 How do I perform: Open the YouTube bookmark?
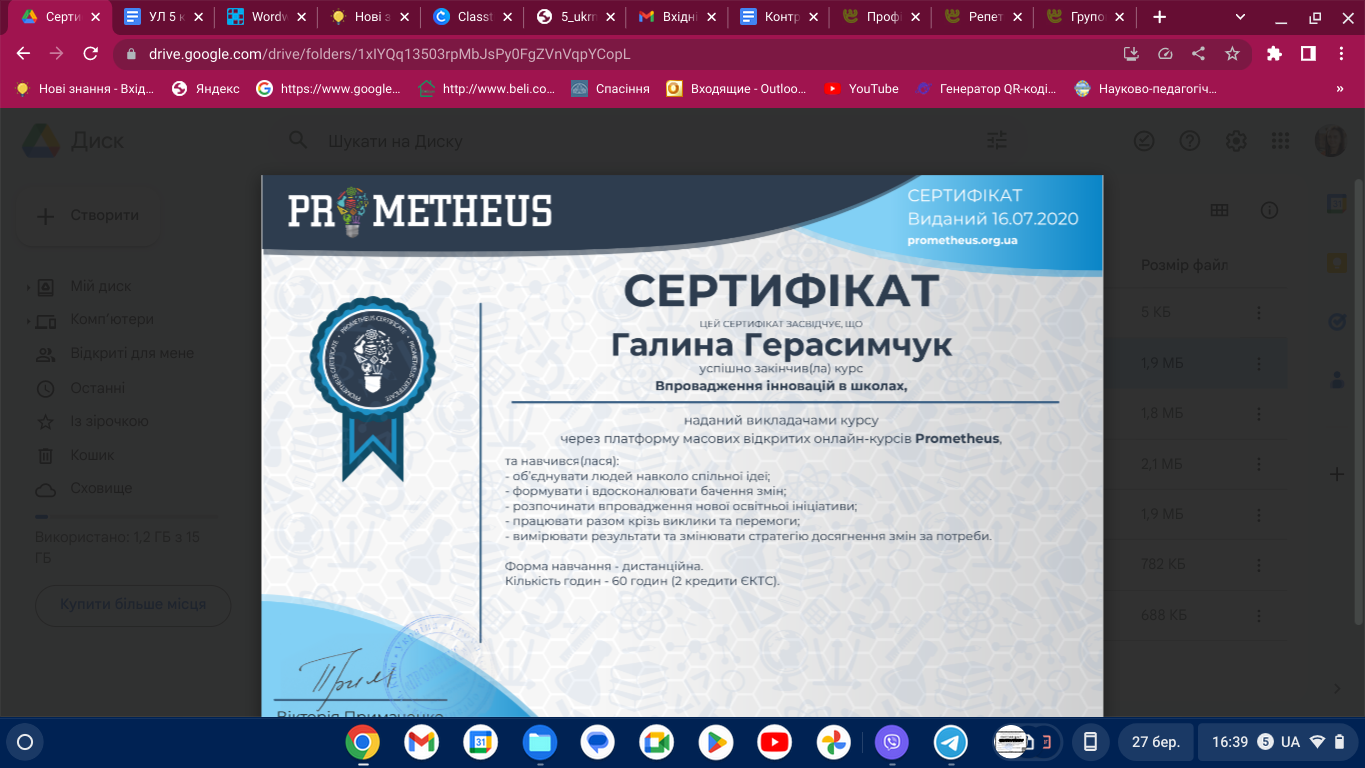(861, 89)
